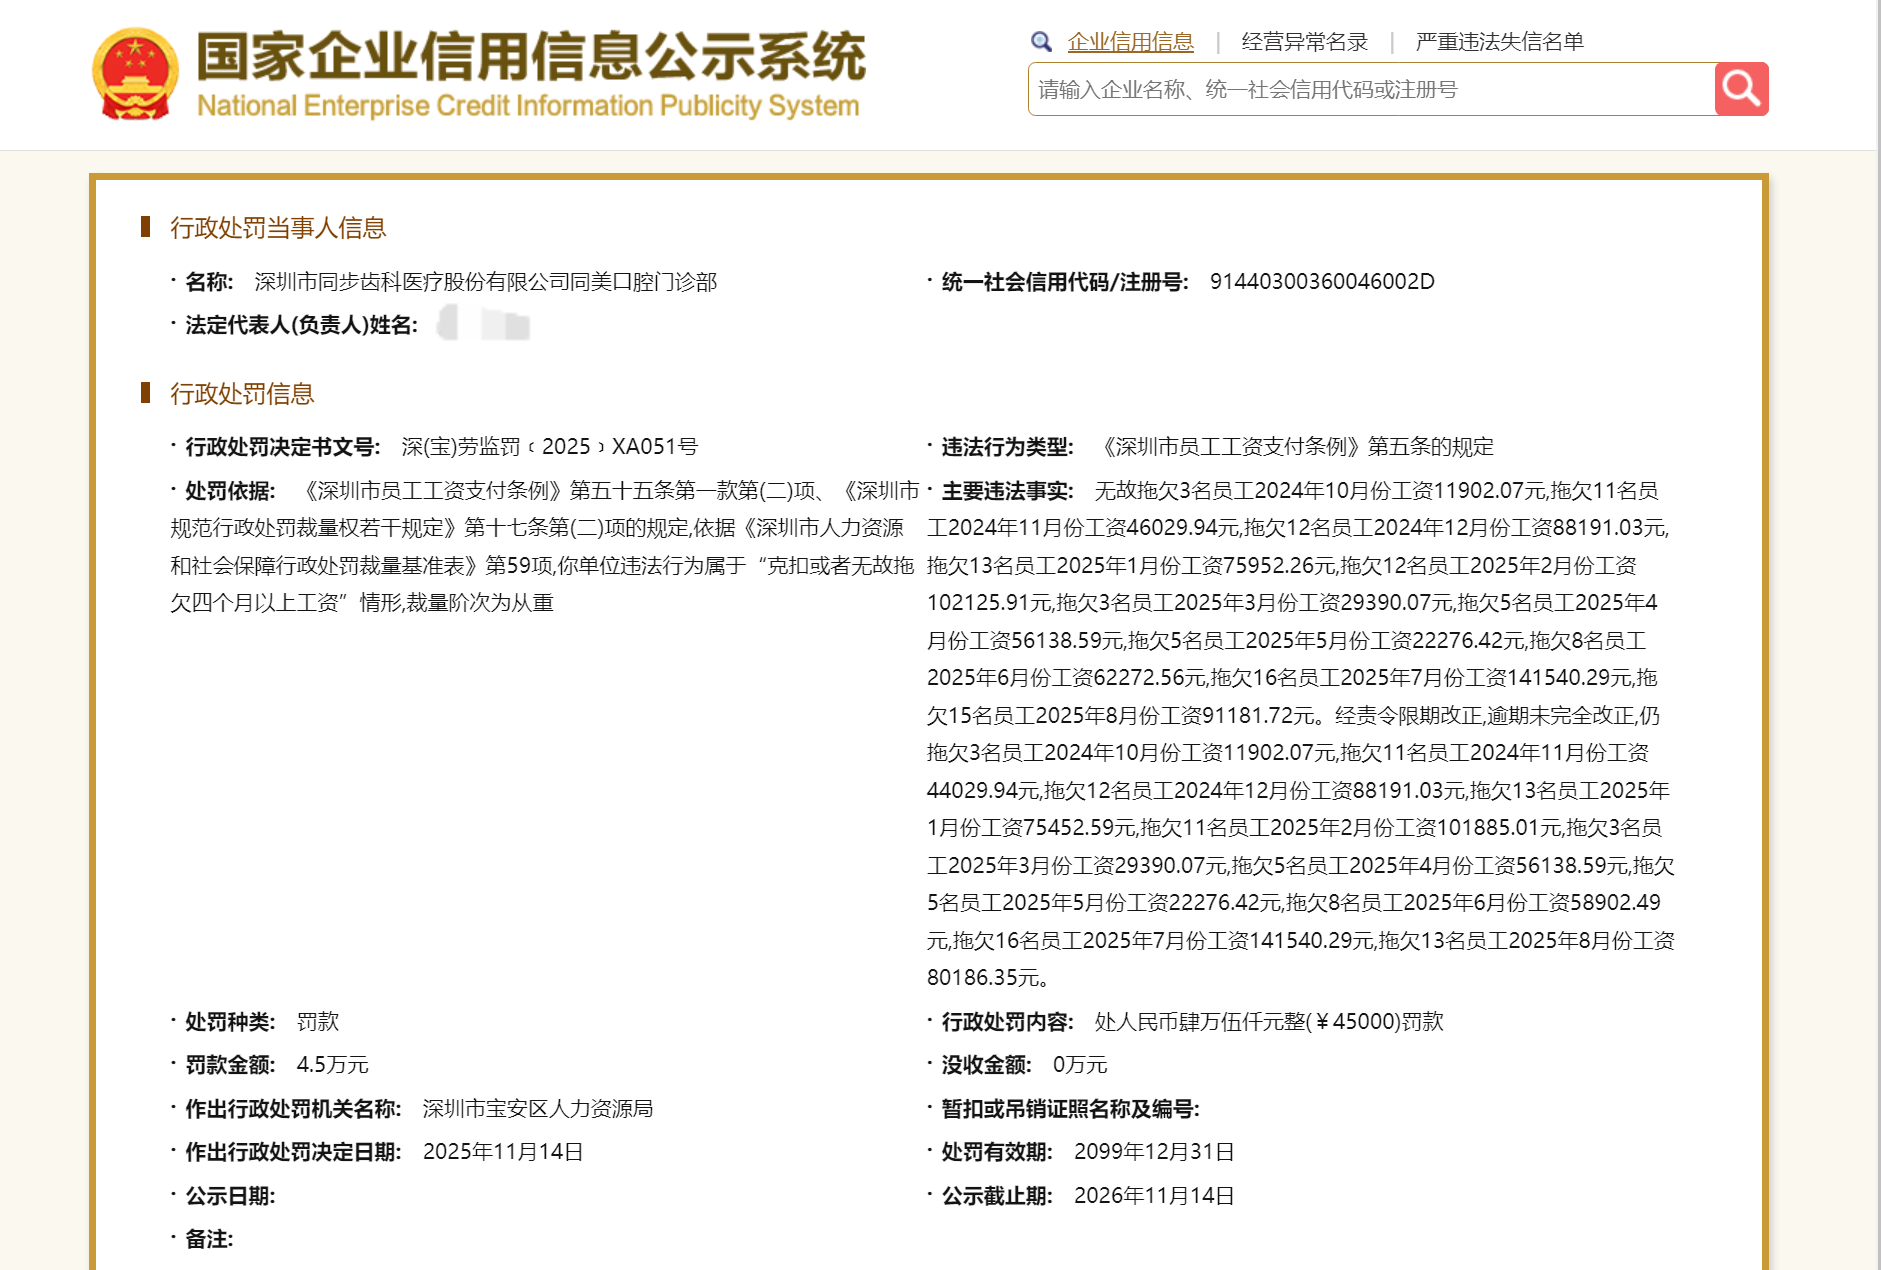Click the small magnifier icon beside 企业信用信息
This screenshot has height=1270, width=1881.
[x=1041, y=42]
